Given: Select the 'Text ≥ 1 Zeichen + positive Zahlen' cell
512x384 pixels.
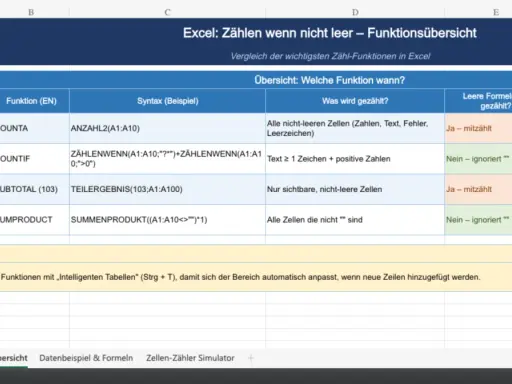Looking at the screenshot, I should point(355,159).
